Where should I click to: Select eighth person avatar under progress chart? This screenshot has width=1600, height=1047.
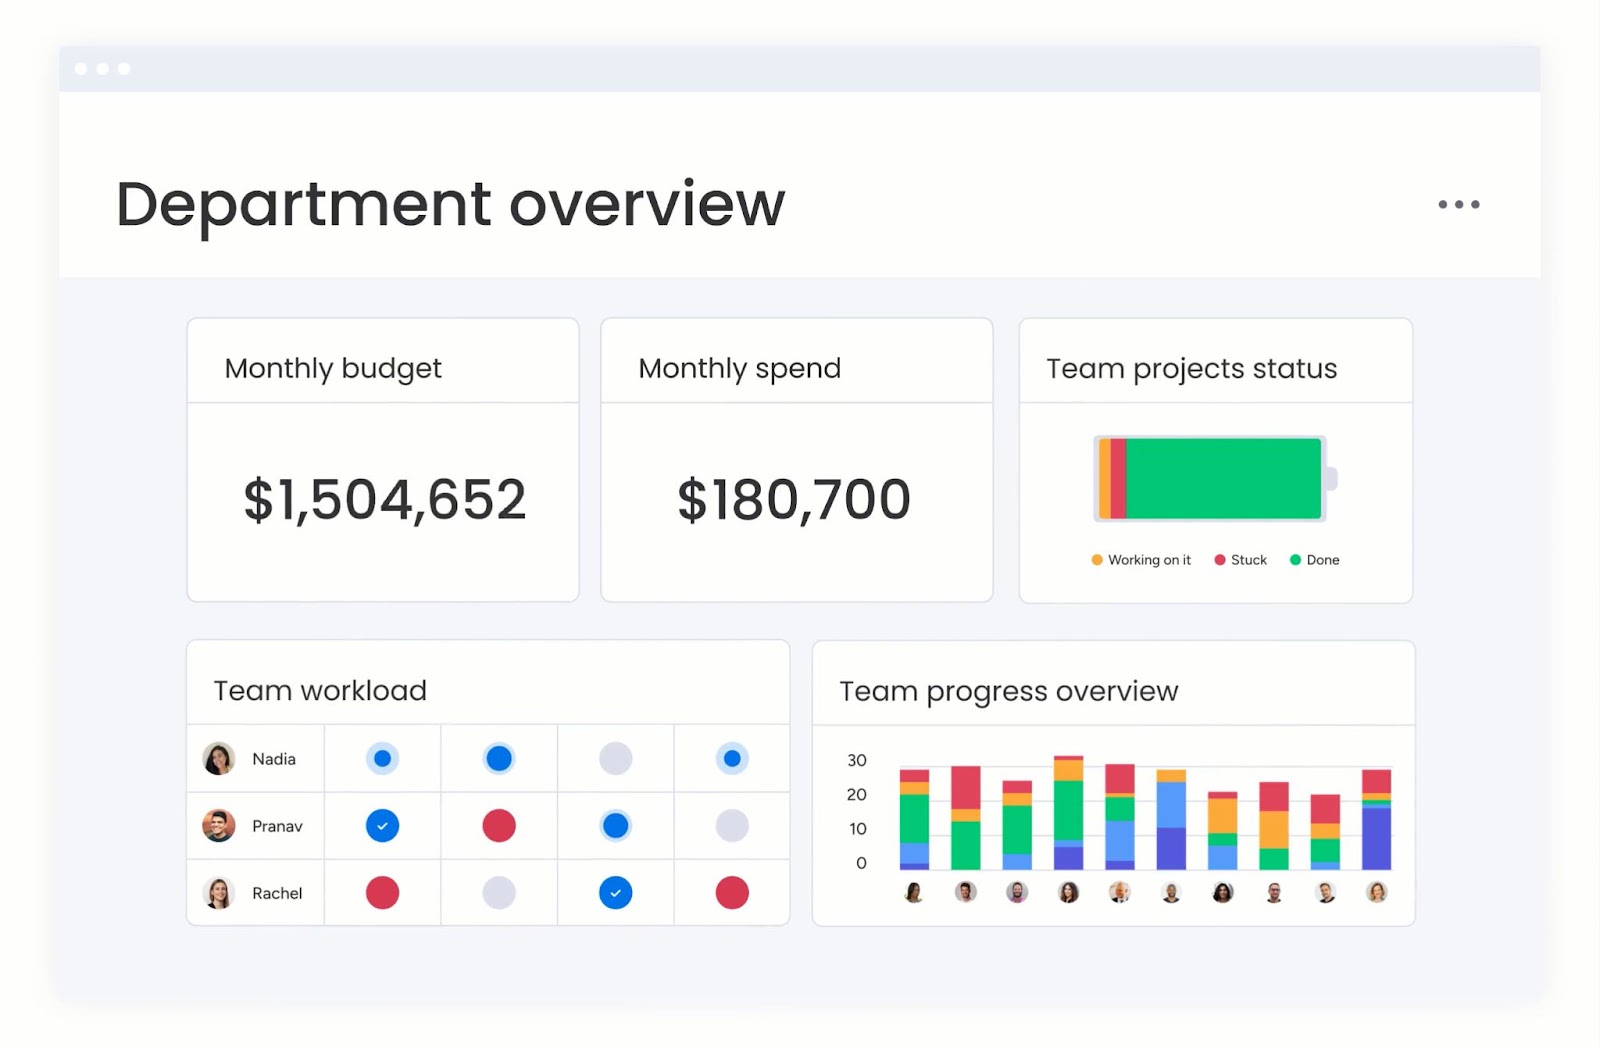[x=1274, y=892]
